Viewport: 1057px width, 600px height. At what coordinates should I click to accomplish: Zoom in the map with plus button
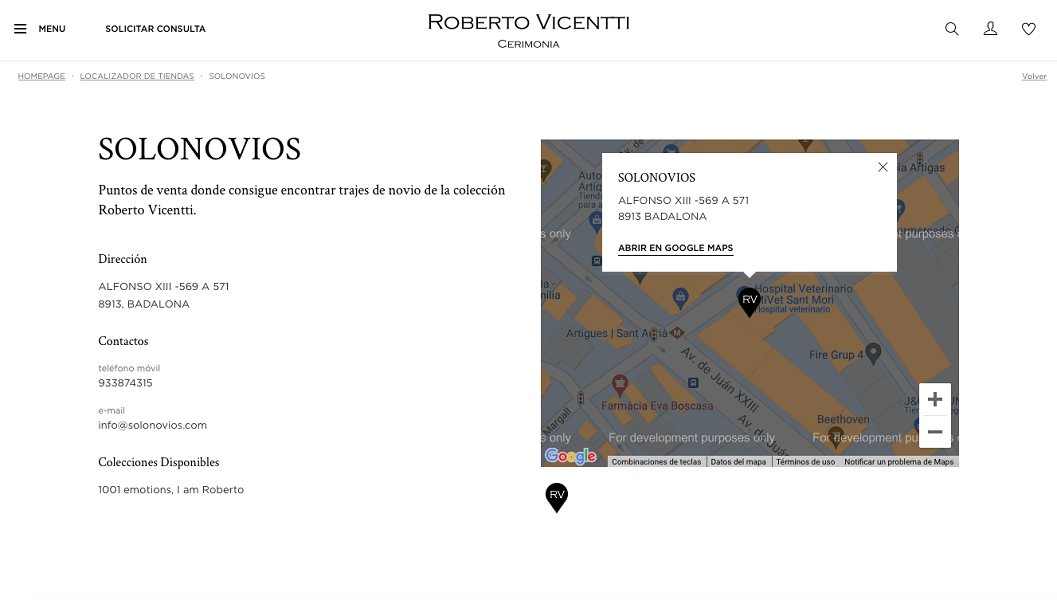[935, 399]
